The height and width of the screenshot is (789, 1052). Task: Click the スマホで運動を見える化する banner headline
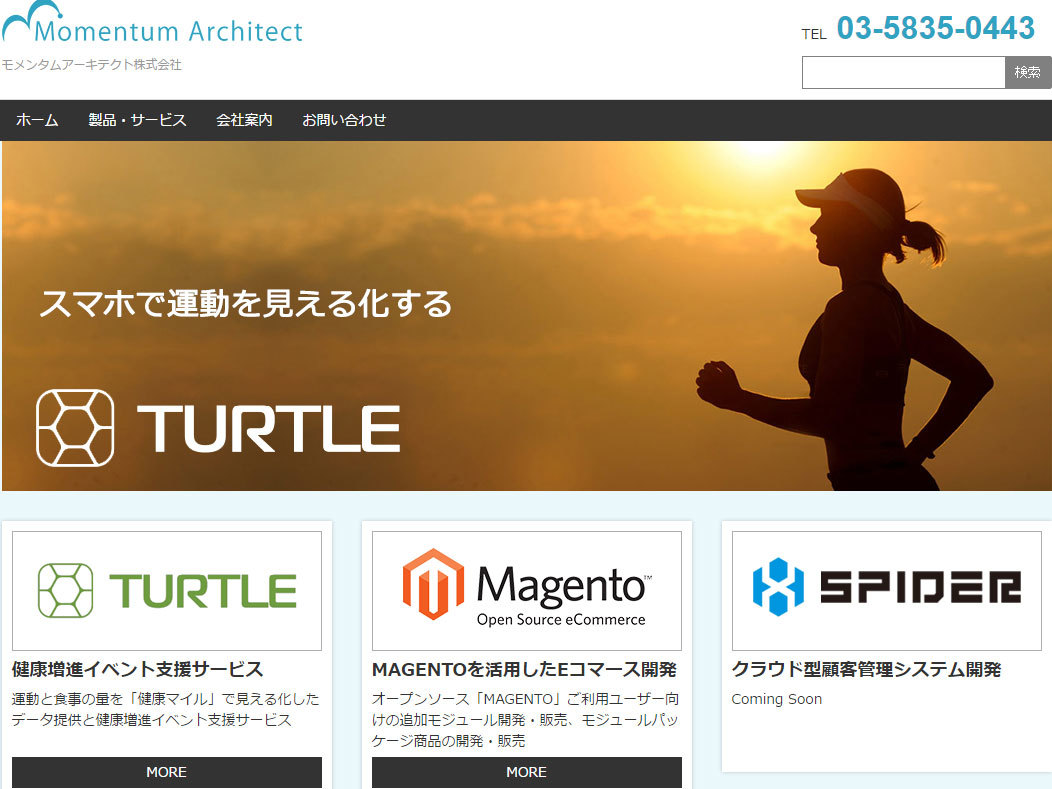(246, 304)
